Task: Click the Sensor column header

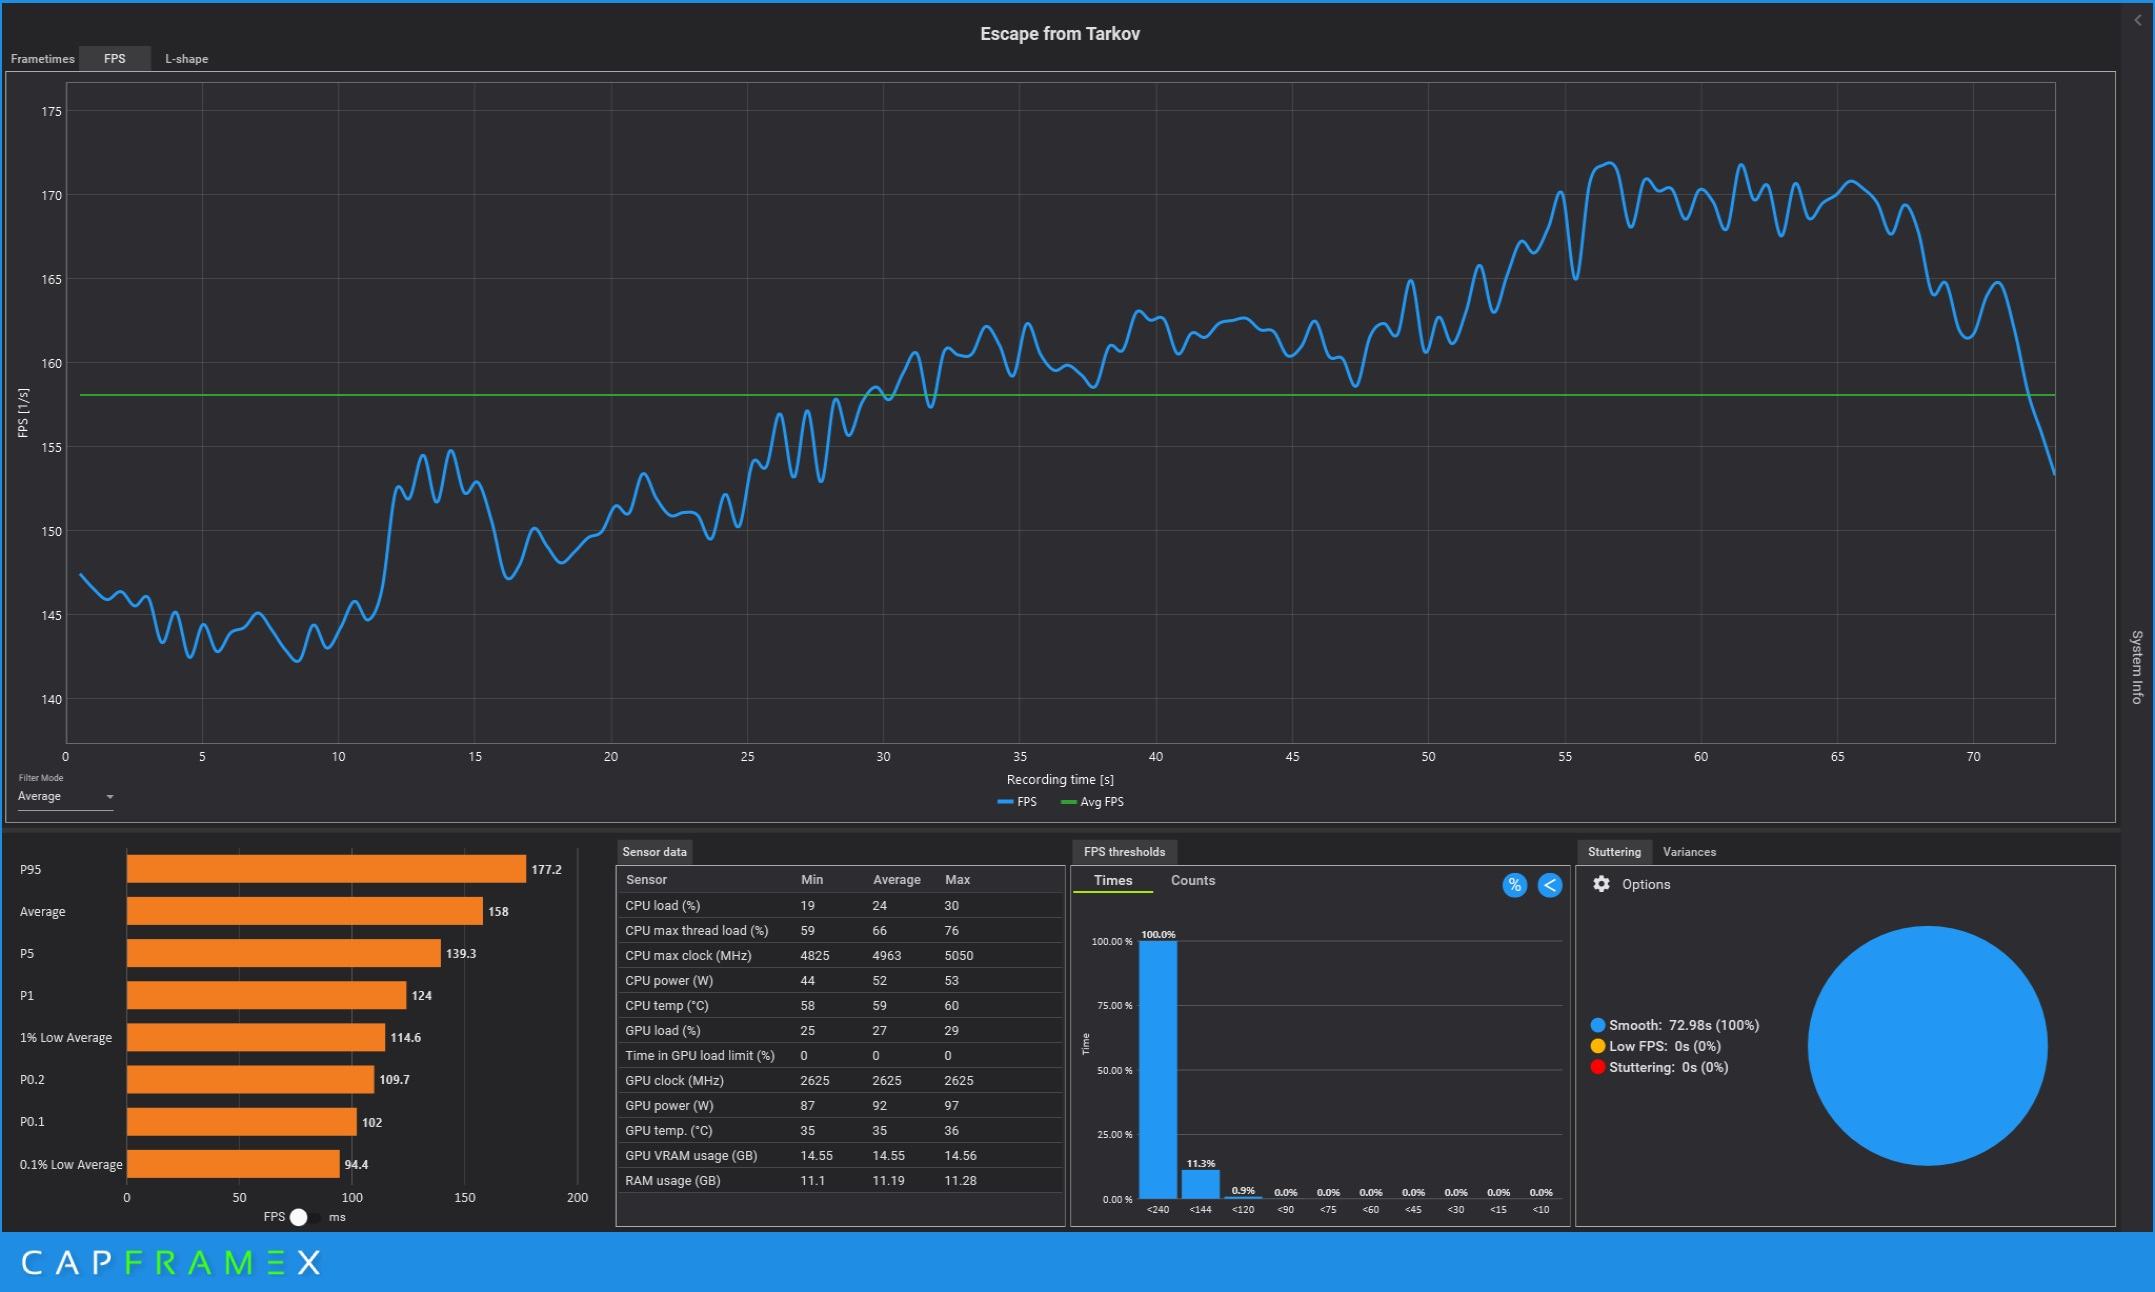Action: point(646,880)
